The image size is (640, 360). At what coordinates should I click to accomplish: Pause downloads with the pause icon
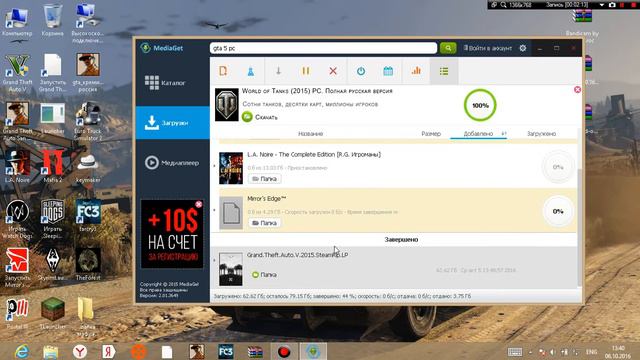click(x=306, y=71)
